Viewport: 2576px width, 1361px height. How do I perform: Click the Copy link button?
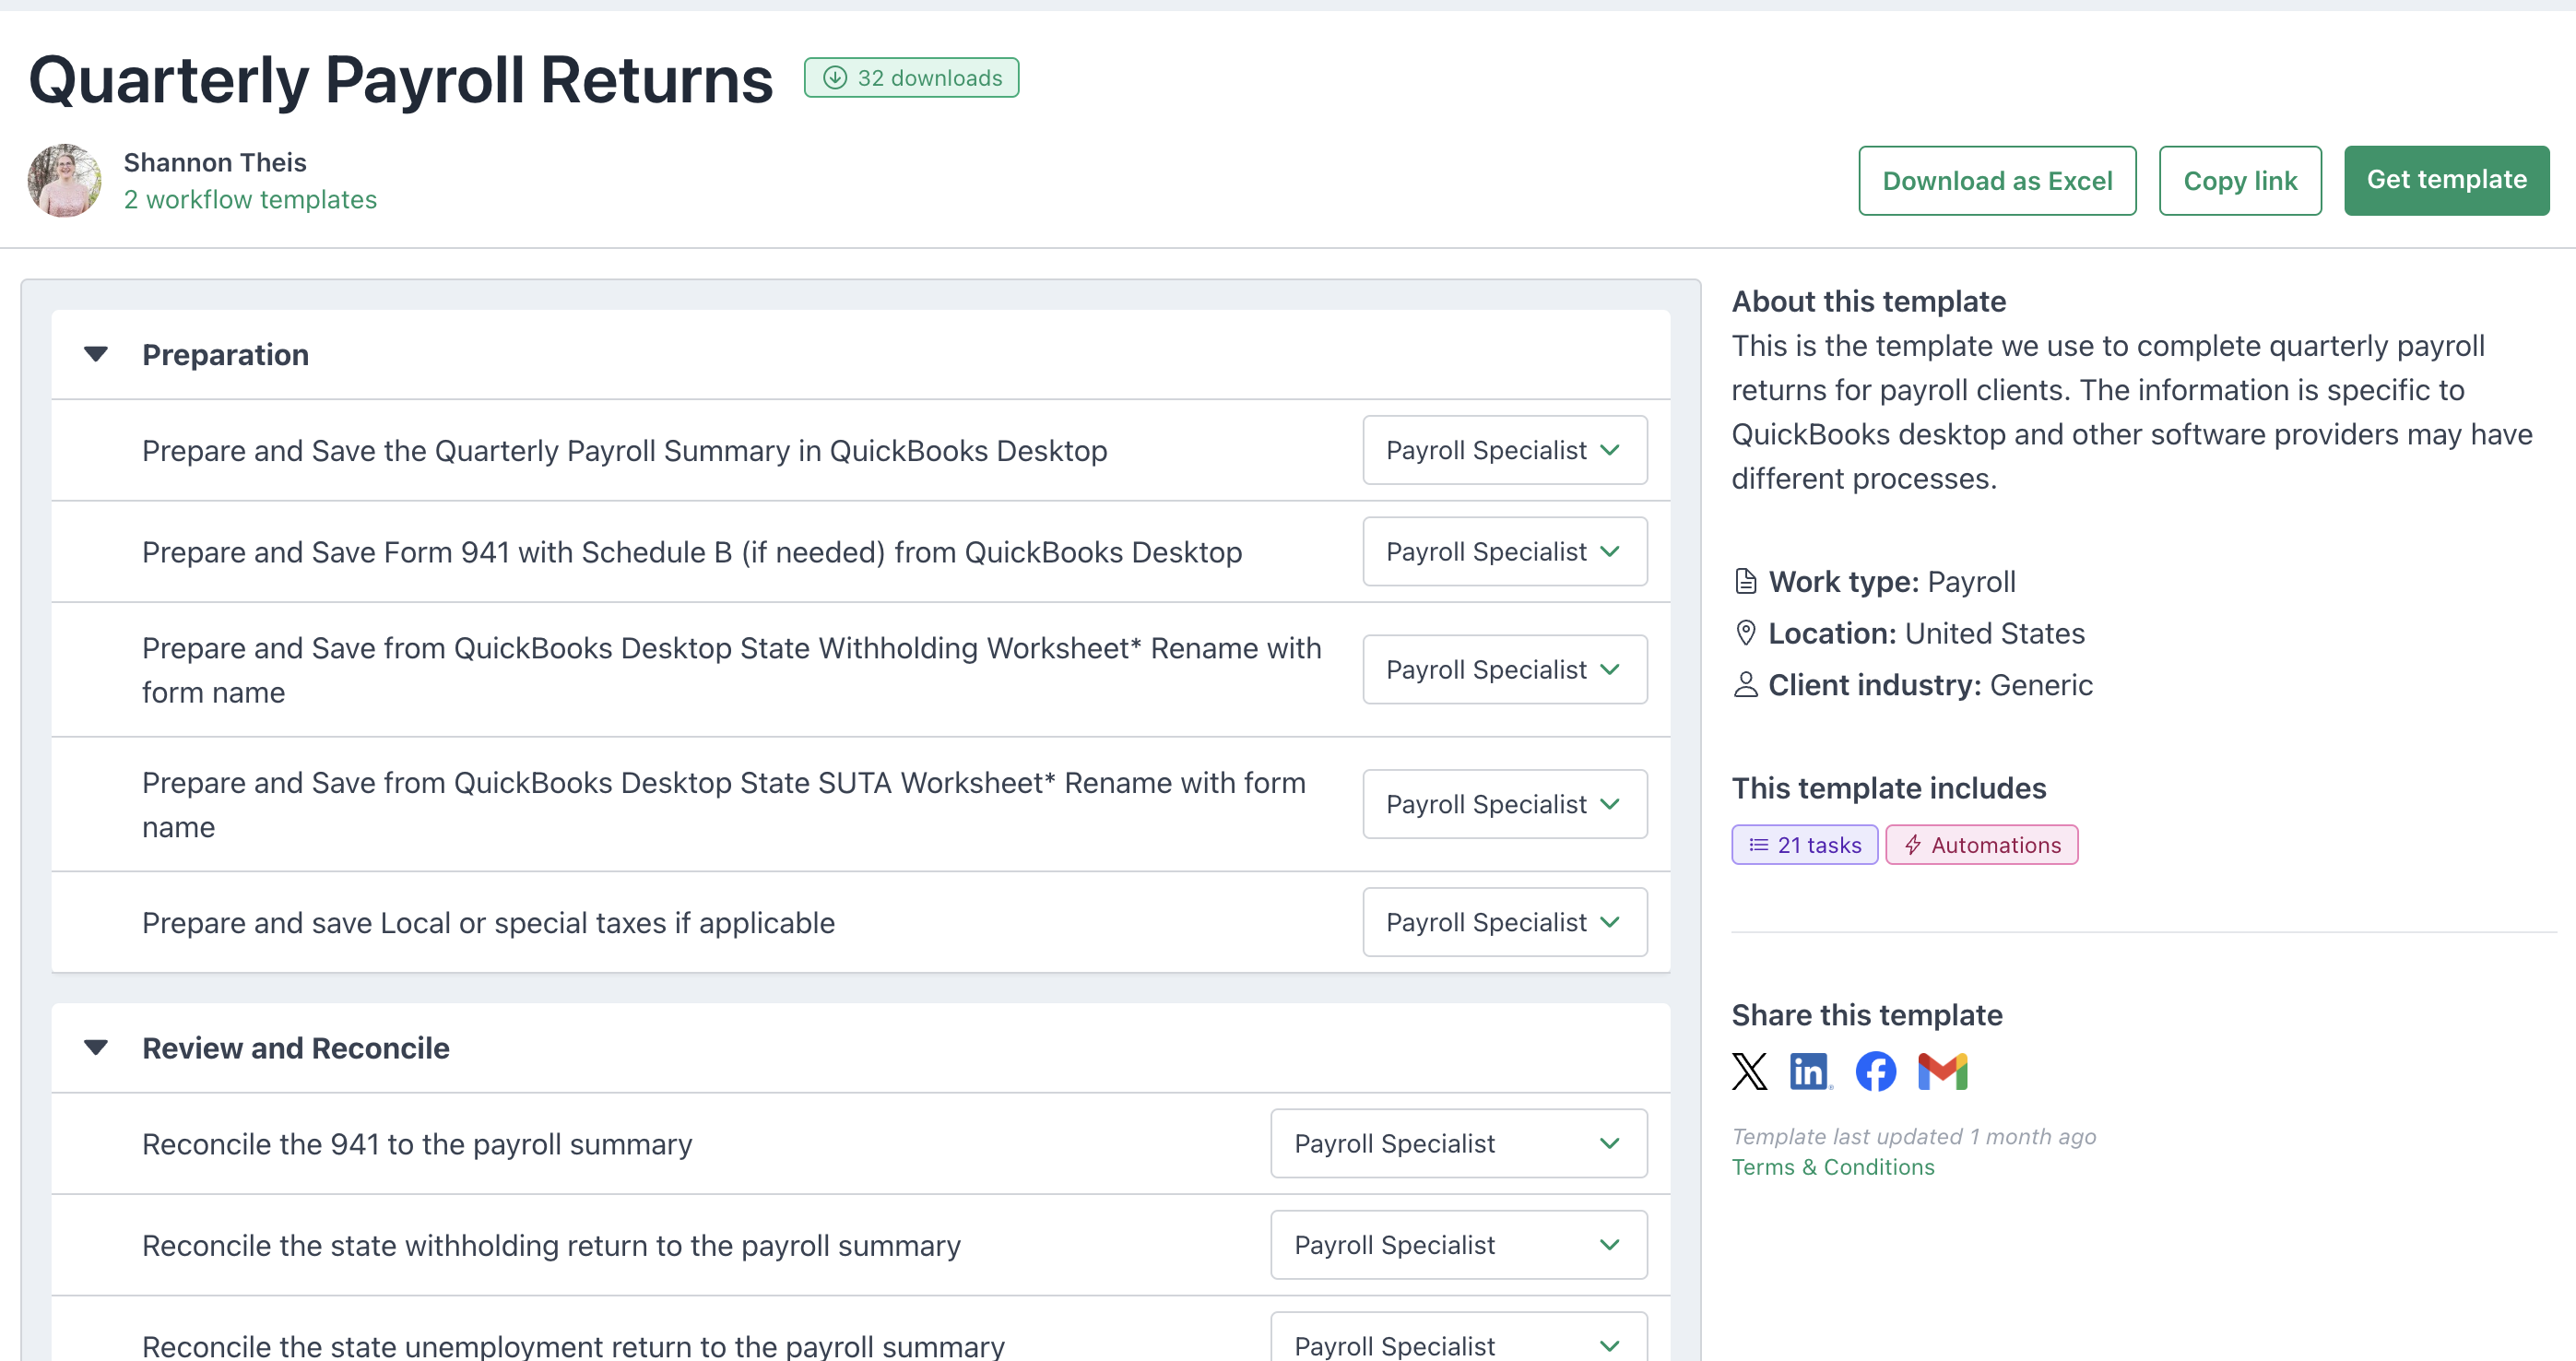click(2239, 181)
